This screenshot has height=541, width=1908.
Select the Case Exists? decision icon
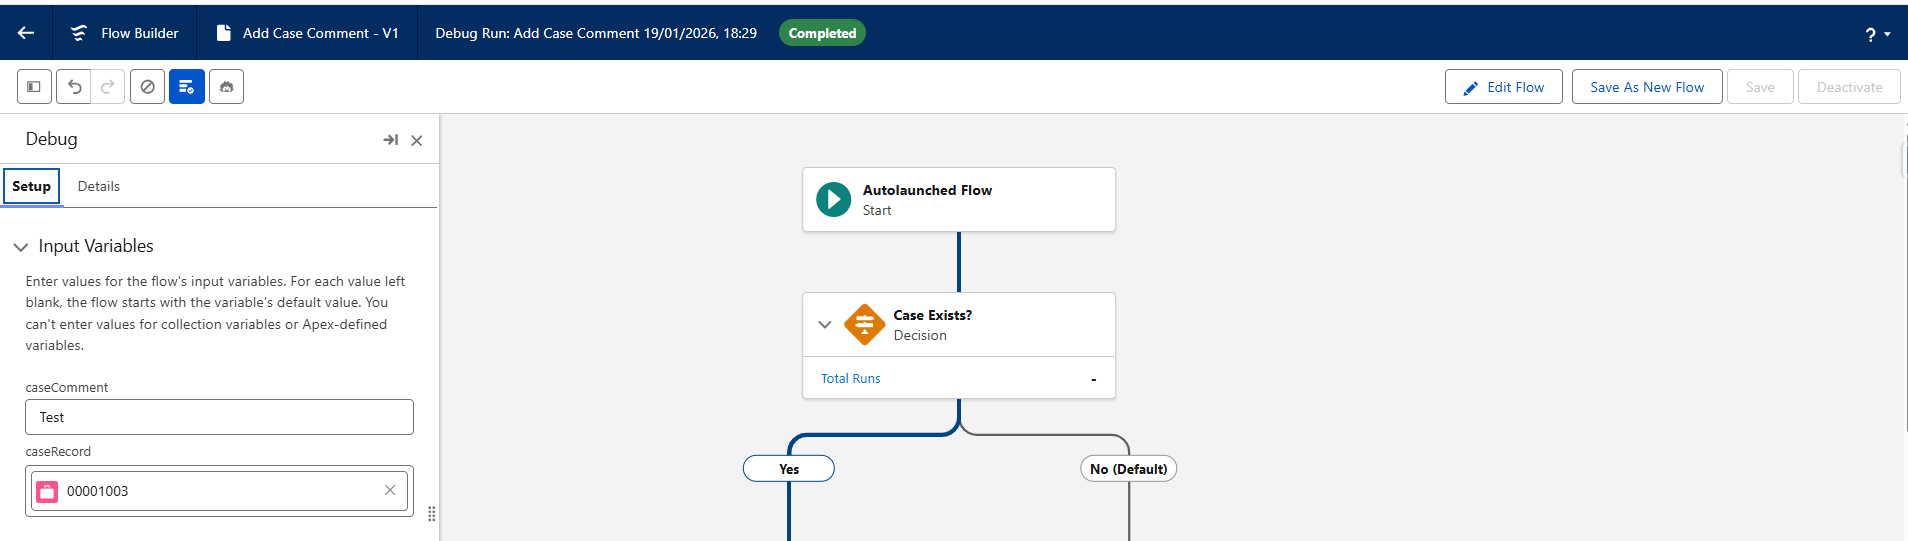[864, 325]
